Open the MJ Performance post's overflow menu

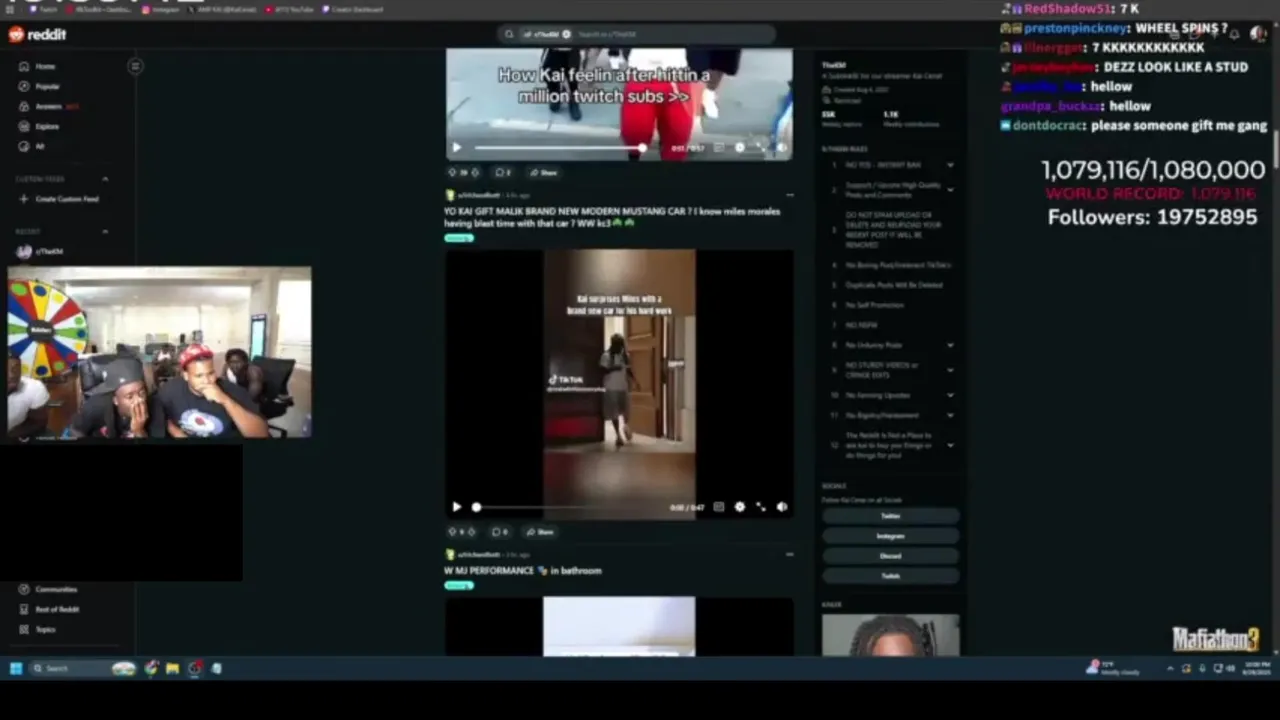[789, 554]
